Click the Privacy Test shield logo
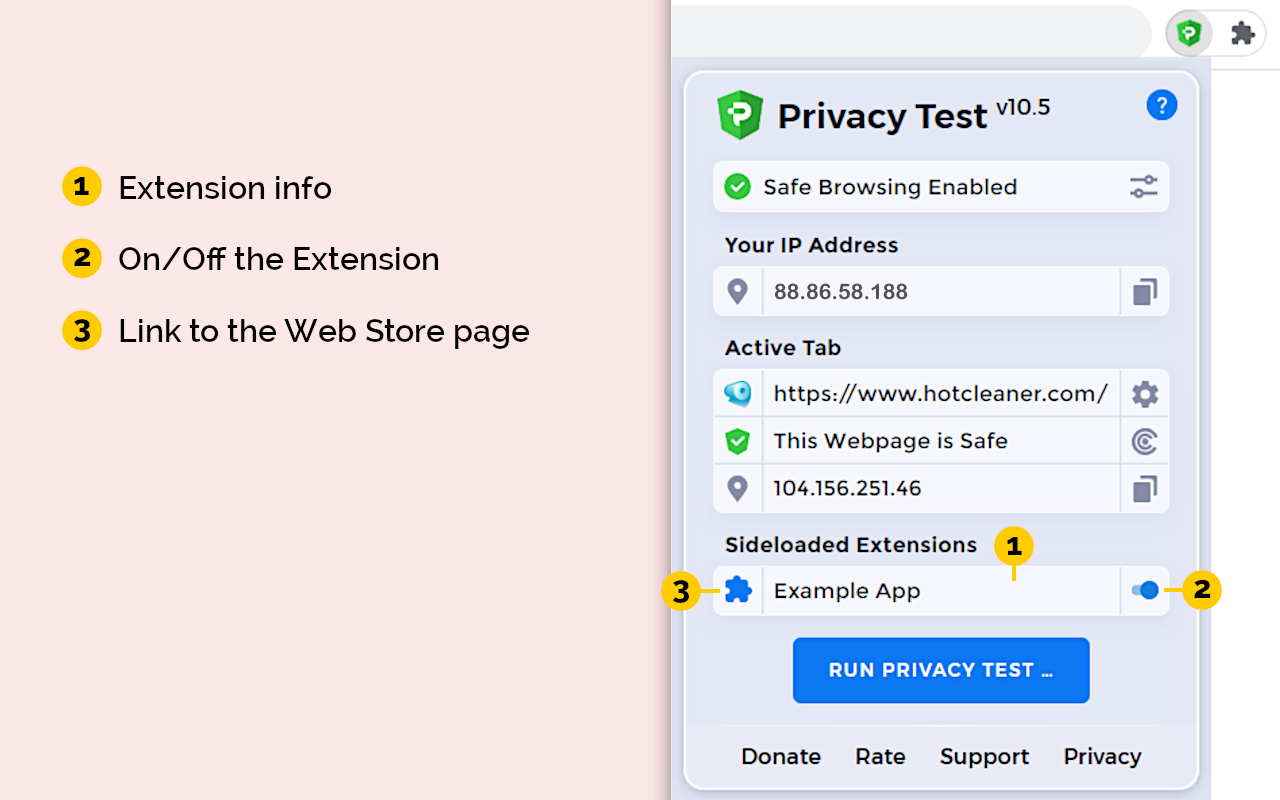Viewport: 1280px width, 800px height. [x=738, y=113]
